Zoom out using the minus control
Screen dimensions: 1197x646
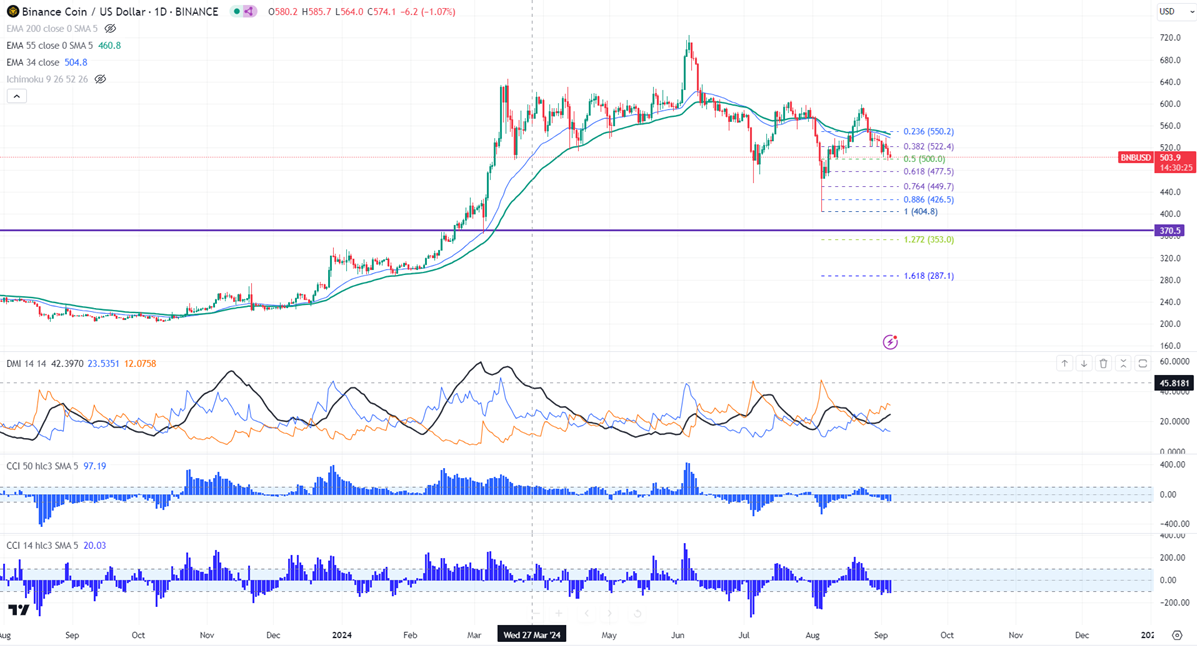[536, 613]
